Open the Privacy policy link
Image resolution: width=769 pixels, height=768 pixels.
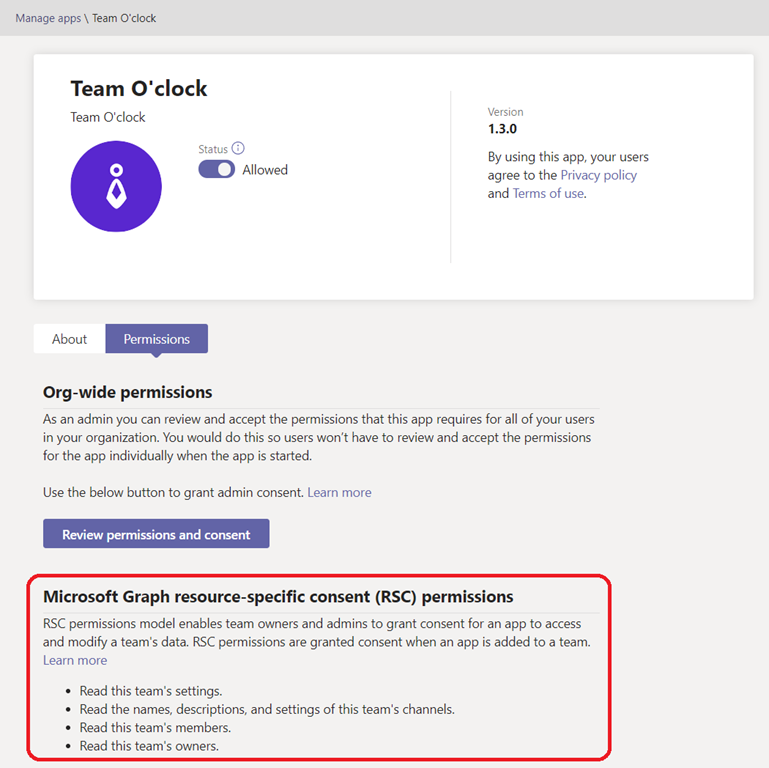click(x=598, y=175)
